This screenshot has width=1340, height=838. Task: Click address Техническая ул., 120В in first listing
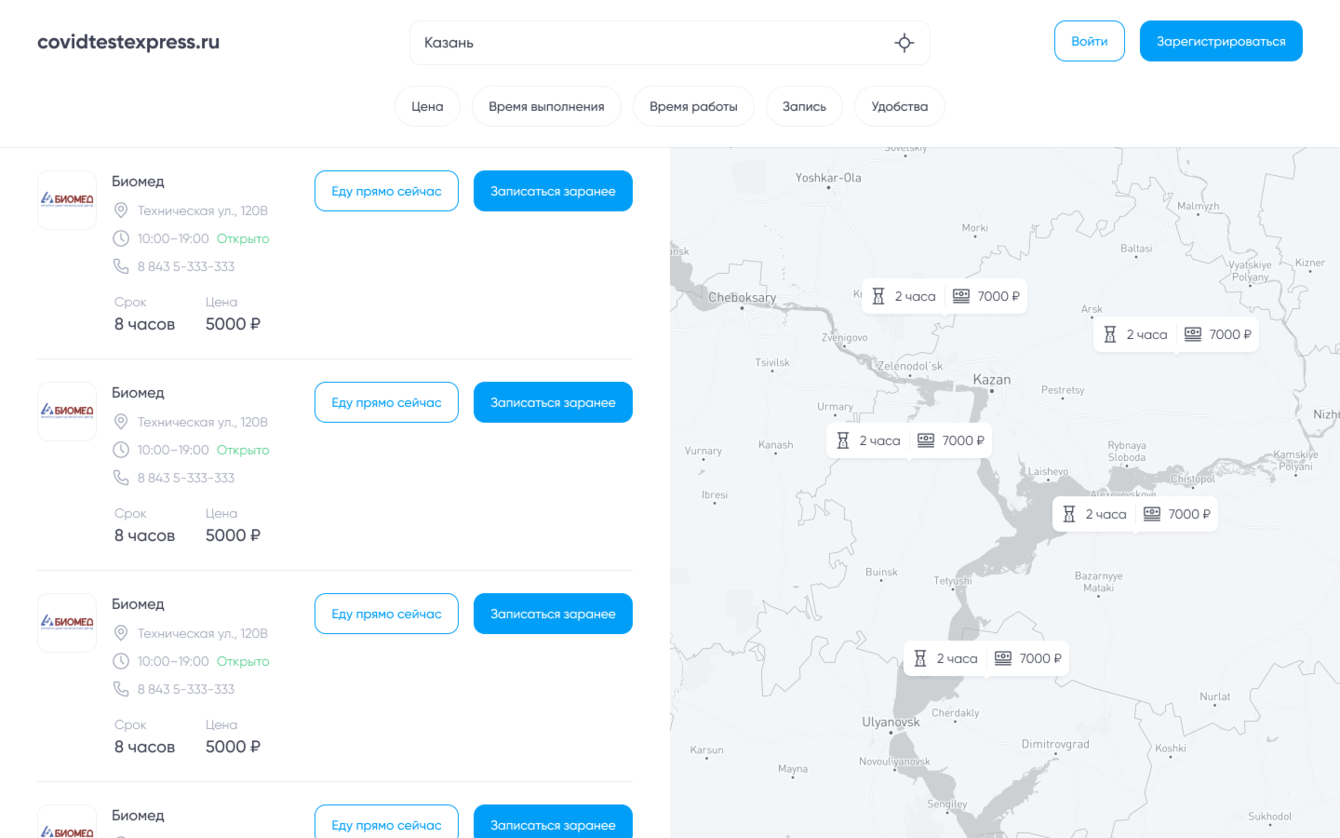tap(203, 210)
